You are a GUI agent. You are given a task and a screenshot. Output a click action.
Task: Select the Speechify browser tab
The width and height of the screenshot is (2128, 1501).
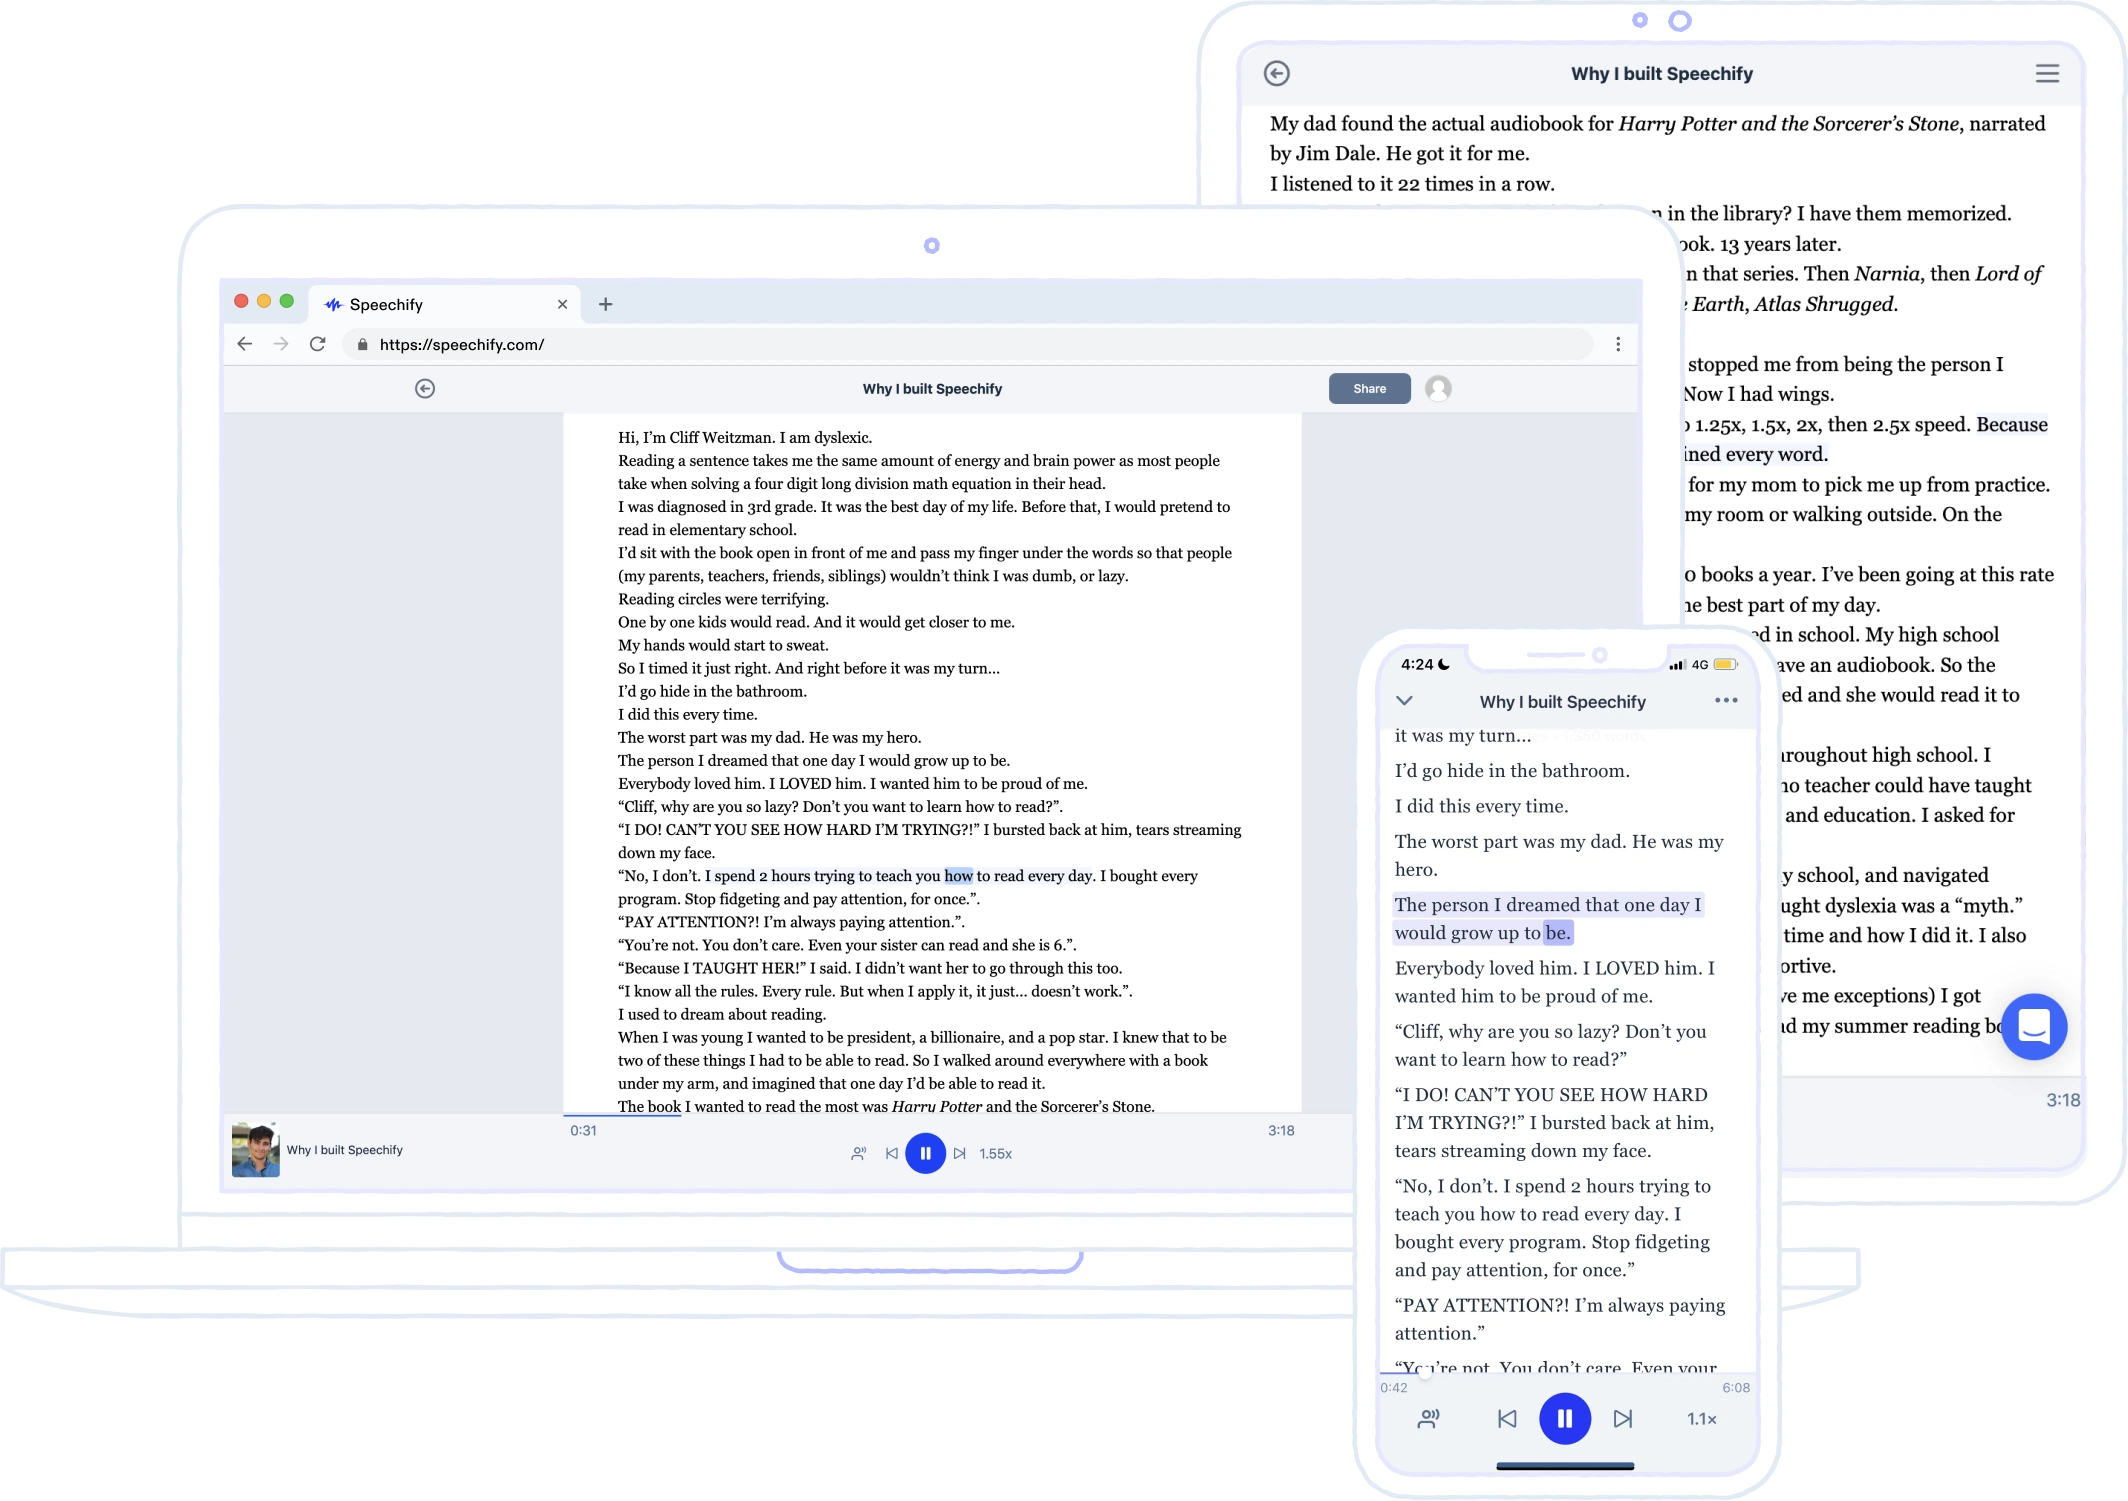coord(445,304)
